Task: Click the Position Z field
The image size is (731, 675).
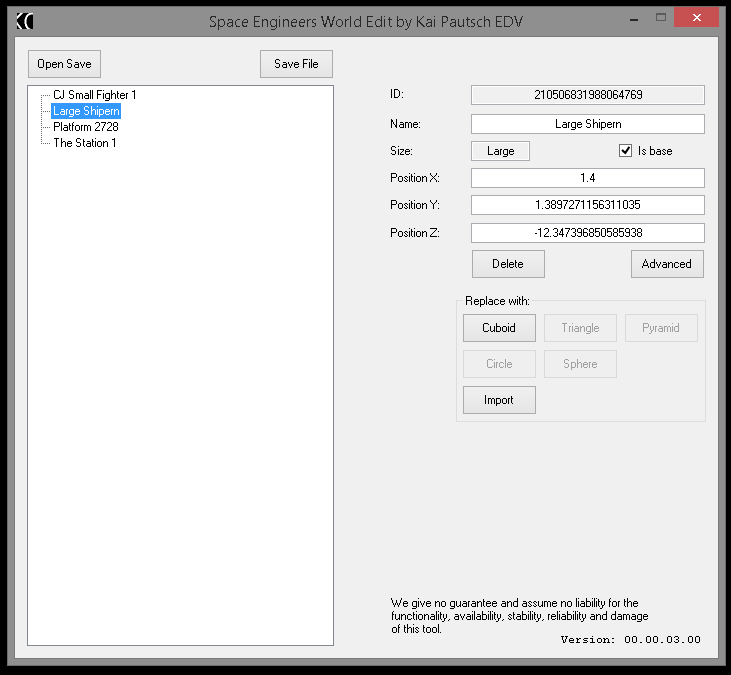Action: click(x=587, y=233)
